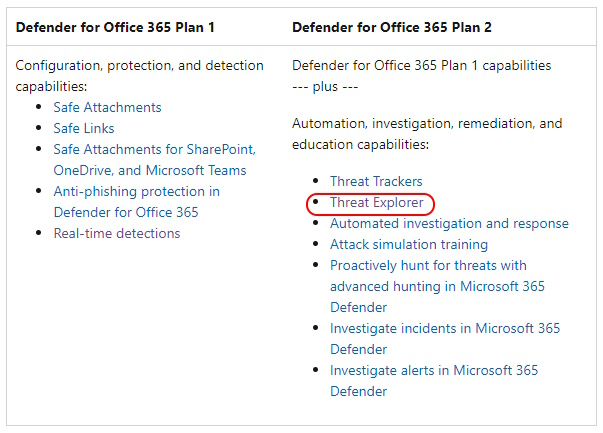603x433 pixels.
Task: Open Investigate alerts in Microsoft 365 Defender
Action: click(x=434, y=381)
